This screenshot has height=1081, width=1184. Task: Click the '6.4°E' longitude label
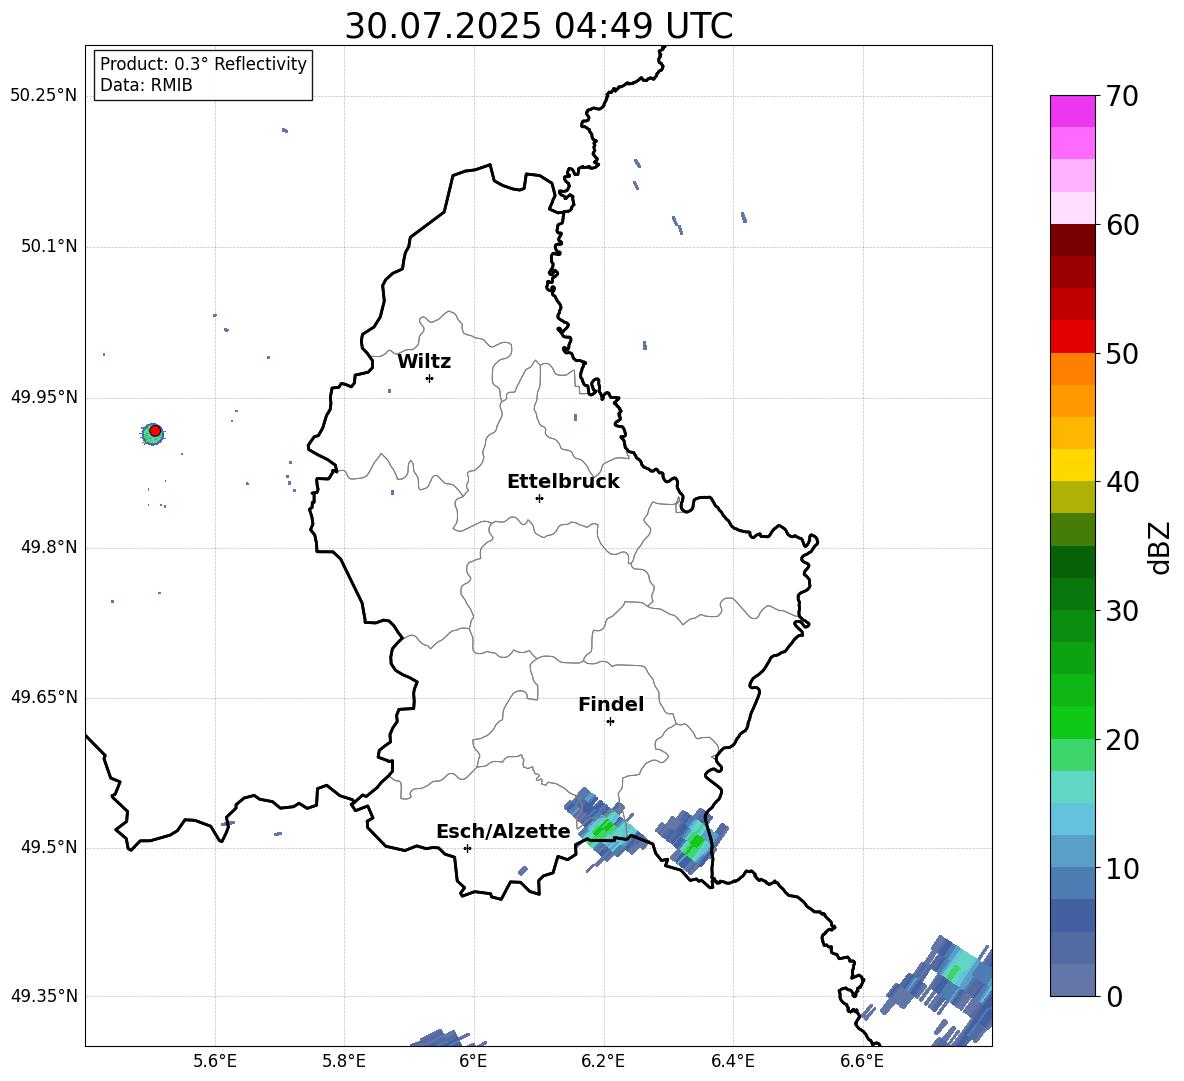point(732,1061)
